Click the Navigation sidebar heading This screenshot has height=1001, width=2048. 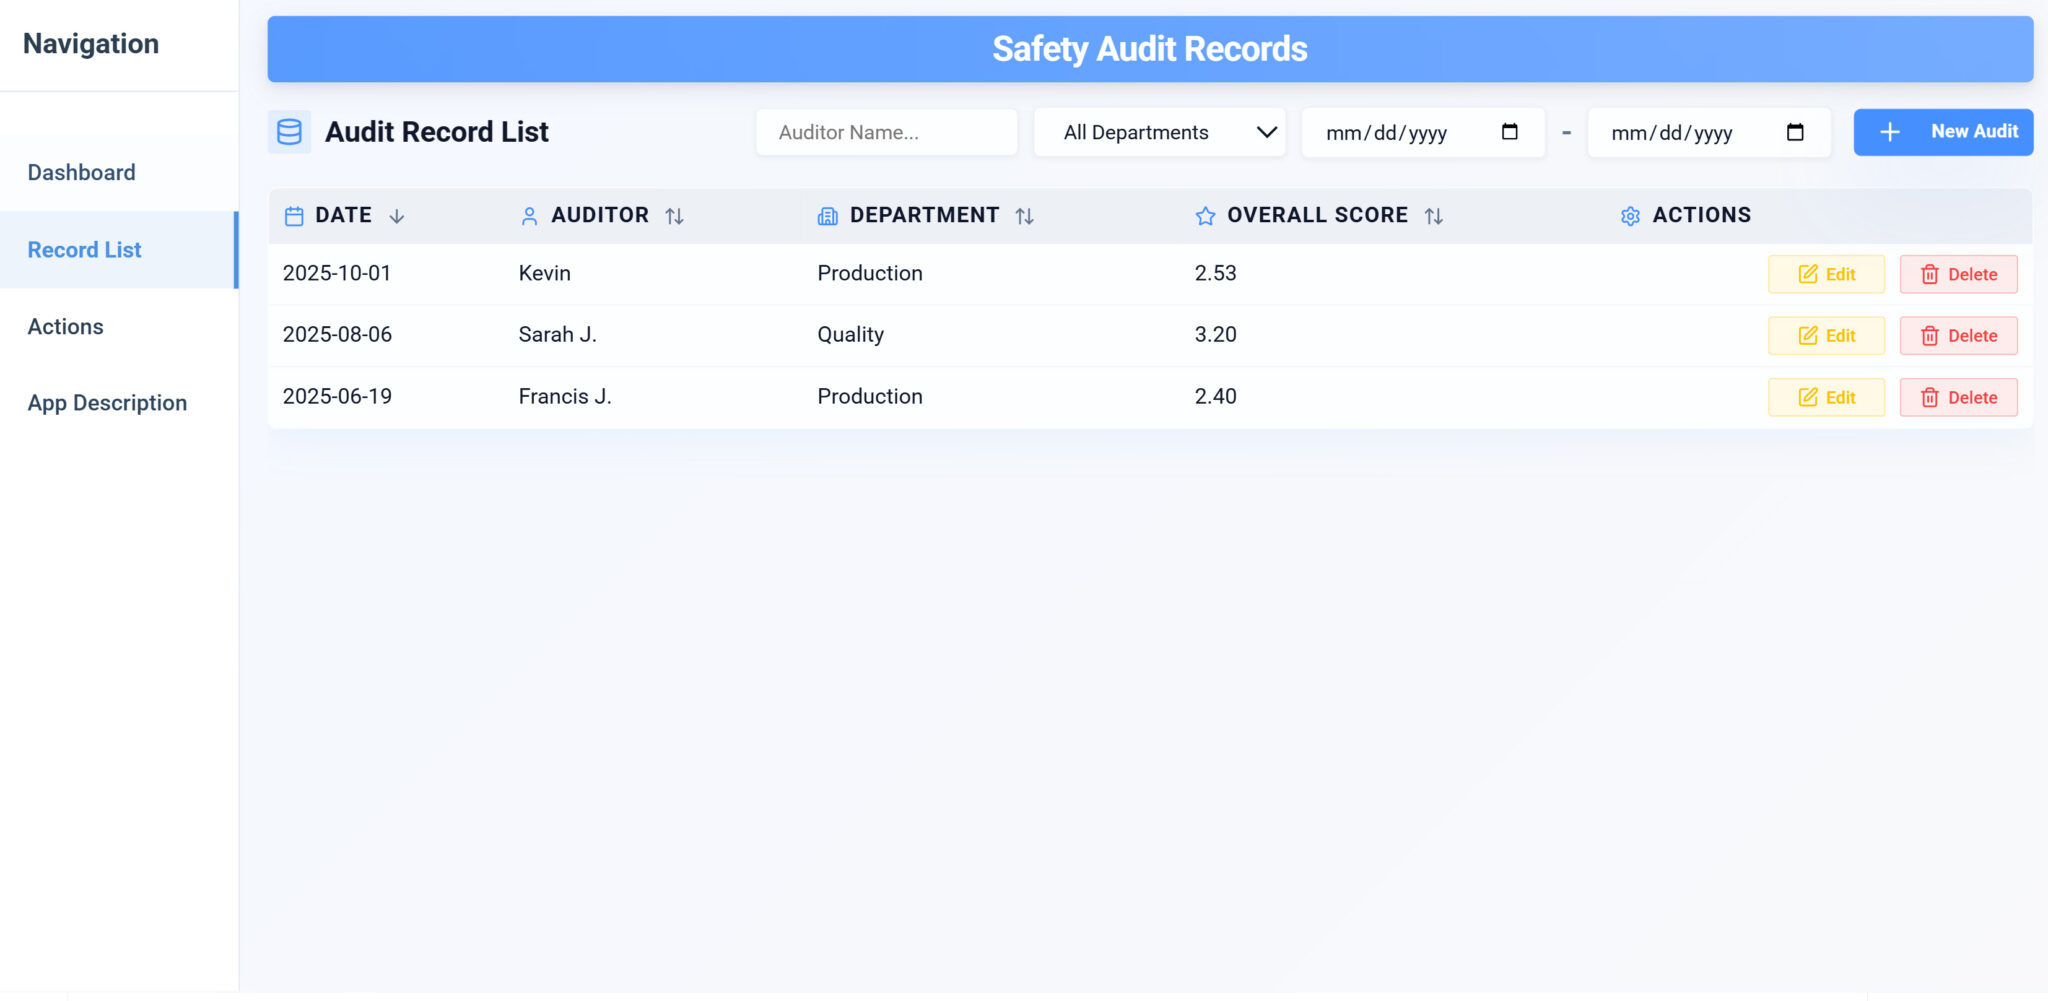(x=91, y=44)
